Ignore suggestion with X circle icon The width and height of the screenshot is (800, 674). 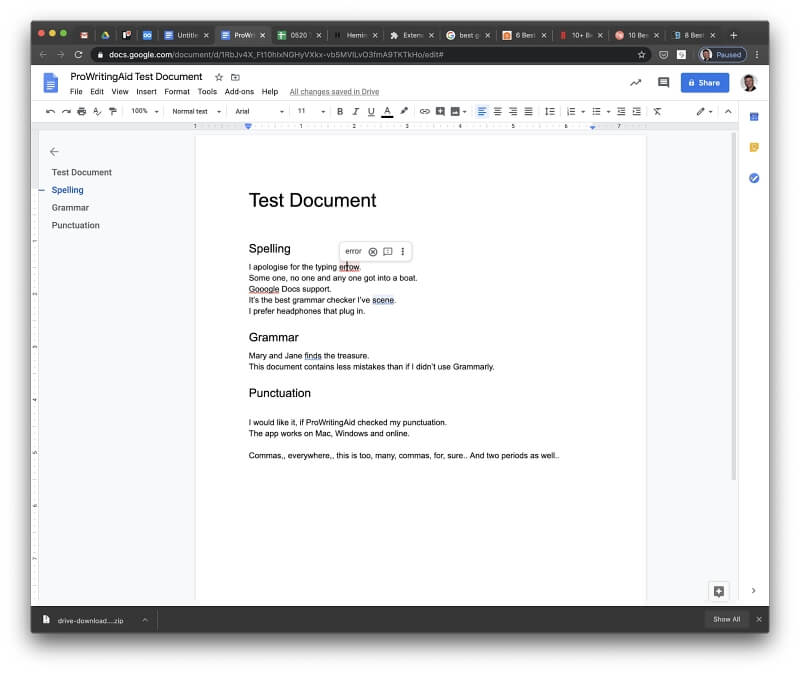[x=373, y=252]
